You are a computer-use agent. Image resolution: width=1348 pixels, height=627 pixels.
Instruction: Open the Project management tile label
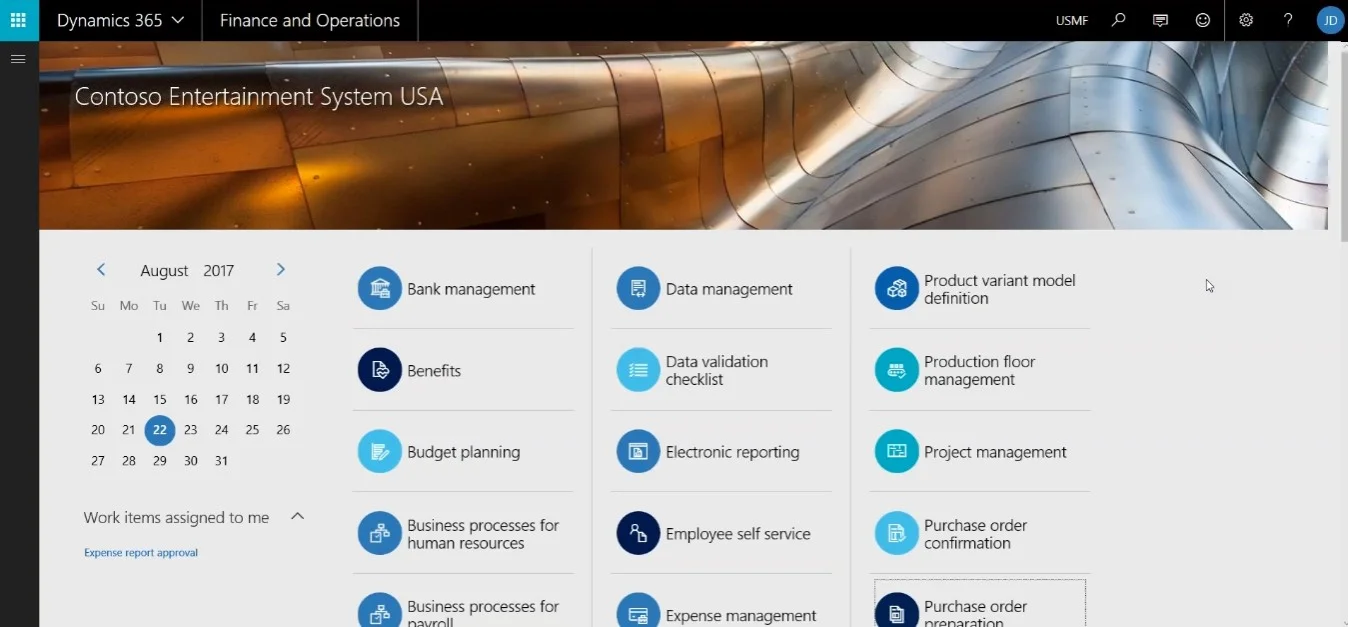995,452
